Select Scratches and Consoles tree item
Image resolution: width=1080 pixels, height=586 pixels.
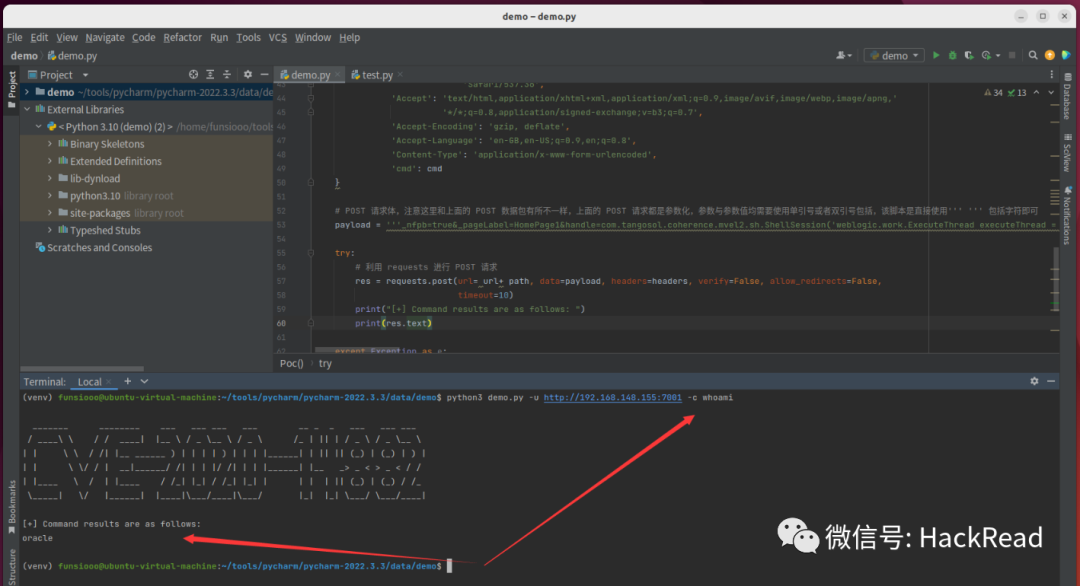pyautogui.click(x=94, y=247)
